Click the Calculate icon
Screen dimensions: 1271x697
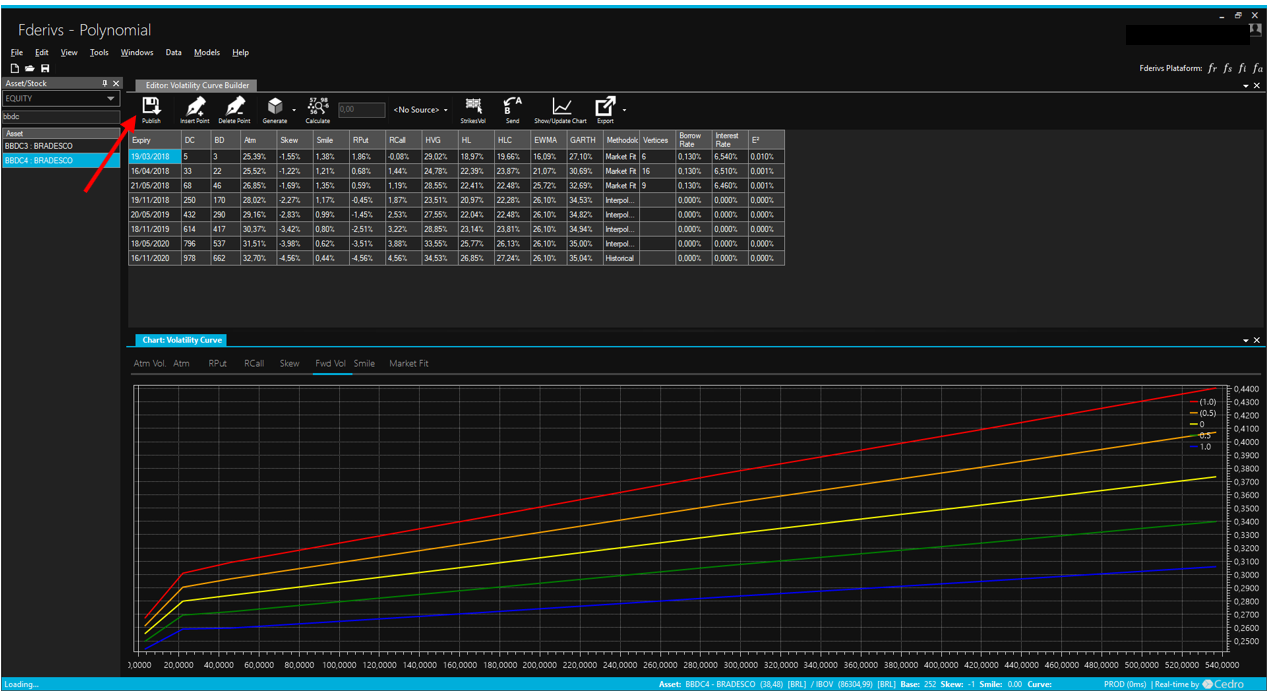click(318, 107)
